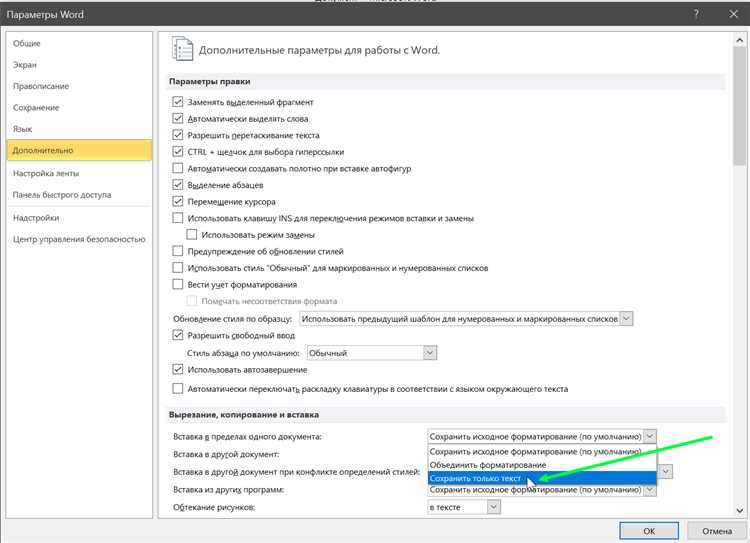This screenshot has width=750, height=543.
Task: Toggle Автоматически выделять слова checkbox
Action: click(177, 118)
